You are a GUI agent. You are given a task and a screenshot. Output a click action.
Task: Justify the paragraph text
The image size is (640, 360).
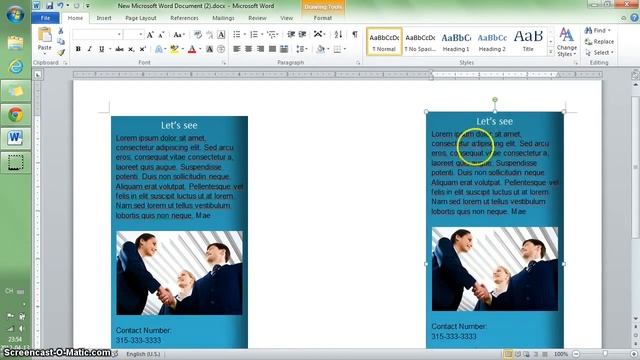(x=272, y=49)
